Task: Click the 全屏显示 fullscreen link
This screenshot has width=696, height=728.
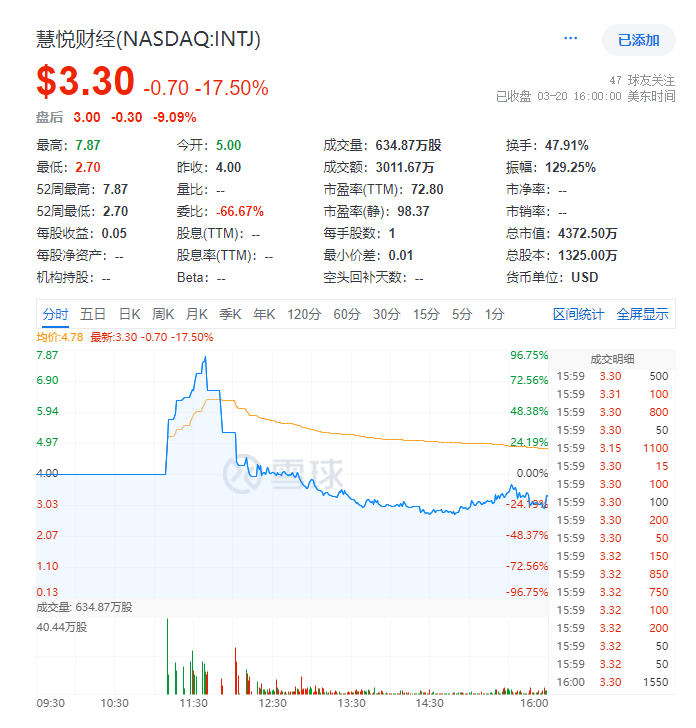Action: click(x=643, y=314)
